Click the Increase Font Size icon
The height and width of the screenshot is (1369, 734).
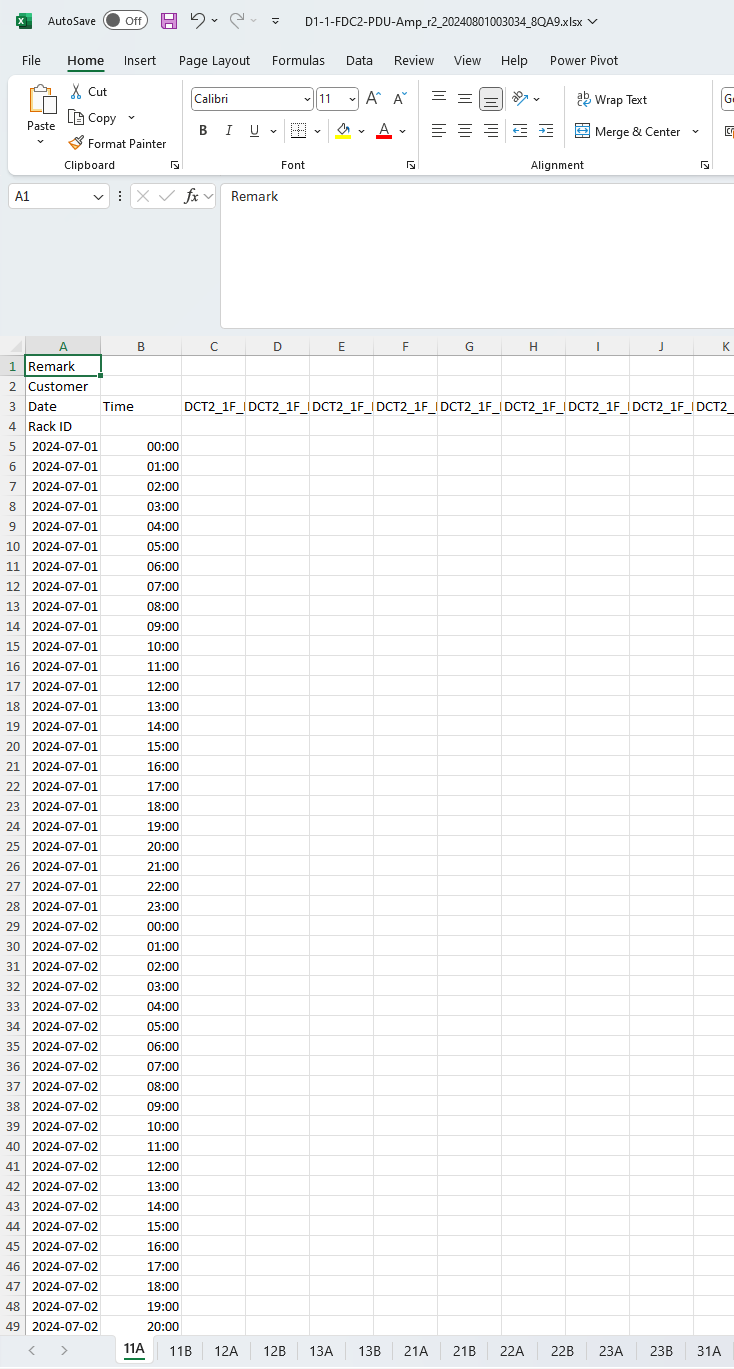click(x=373, y=99)
